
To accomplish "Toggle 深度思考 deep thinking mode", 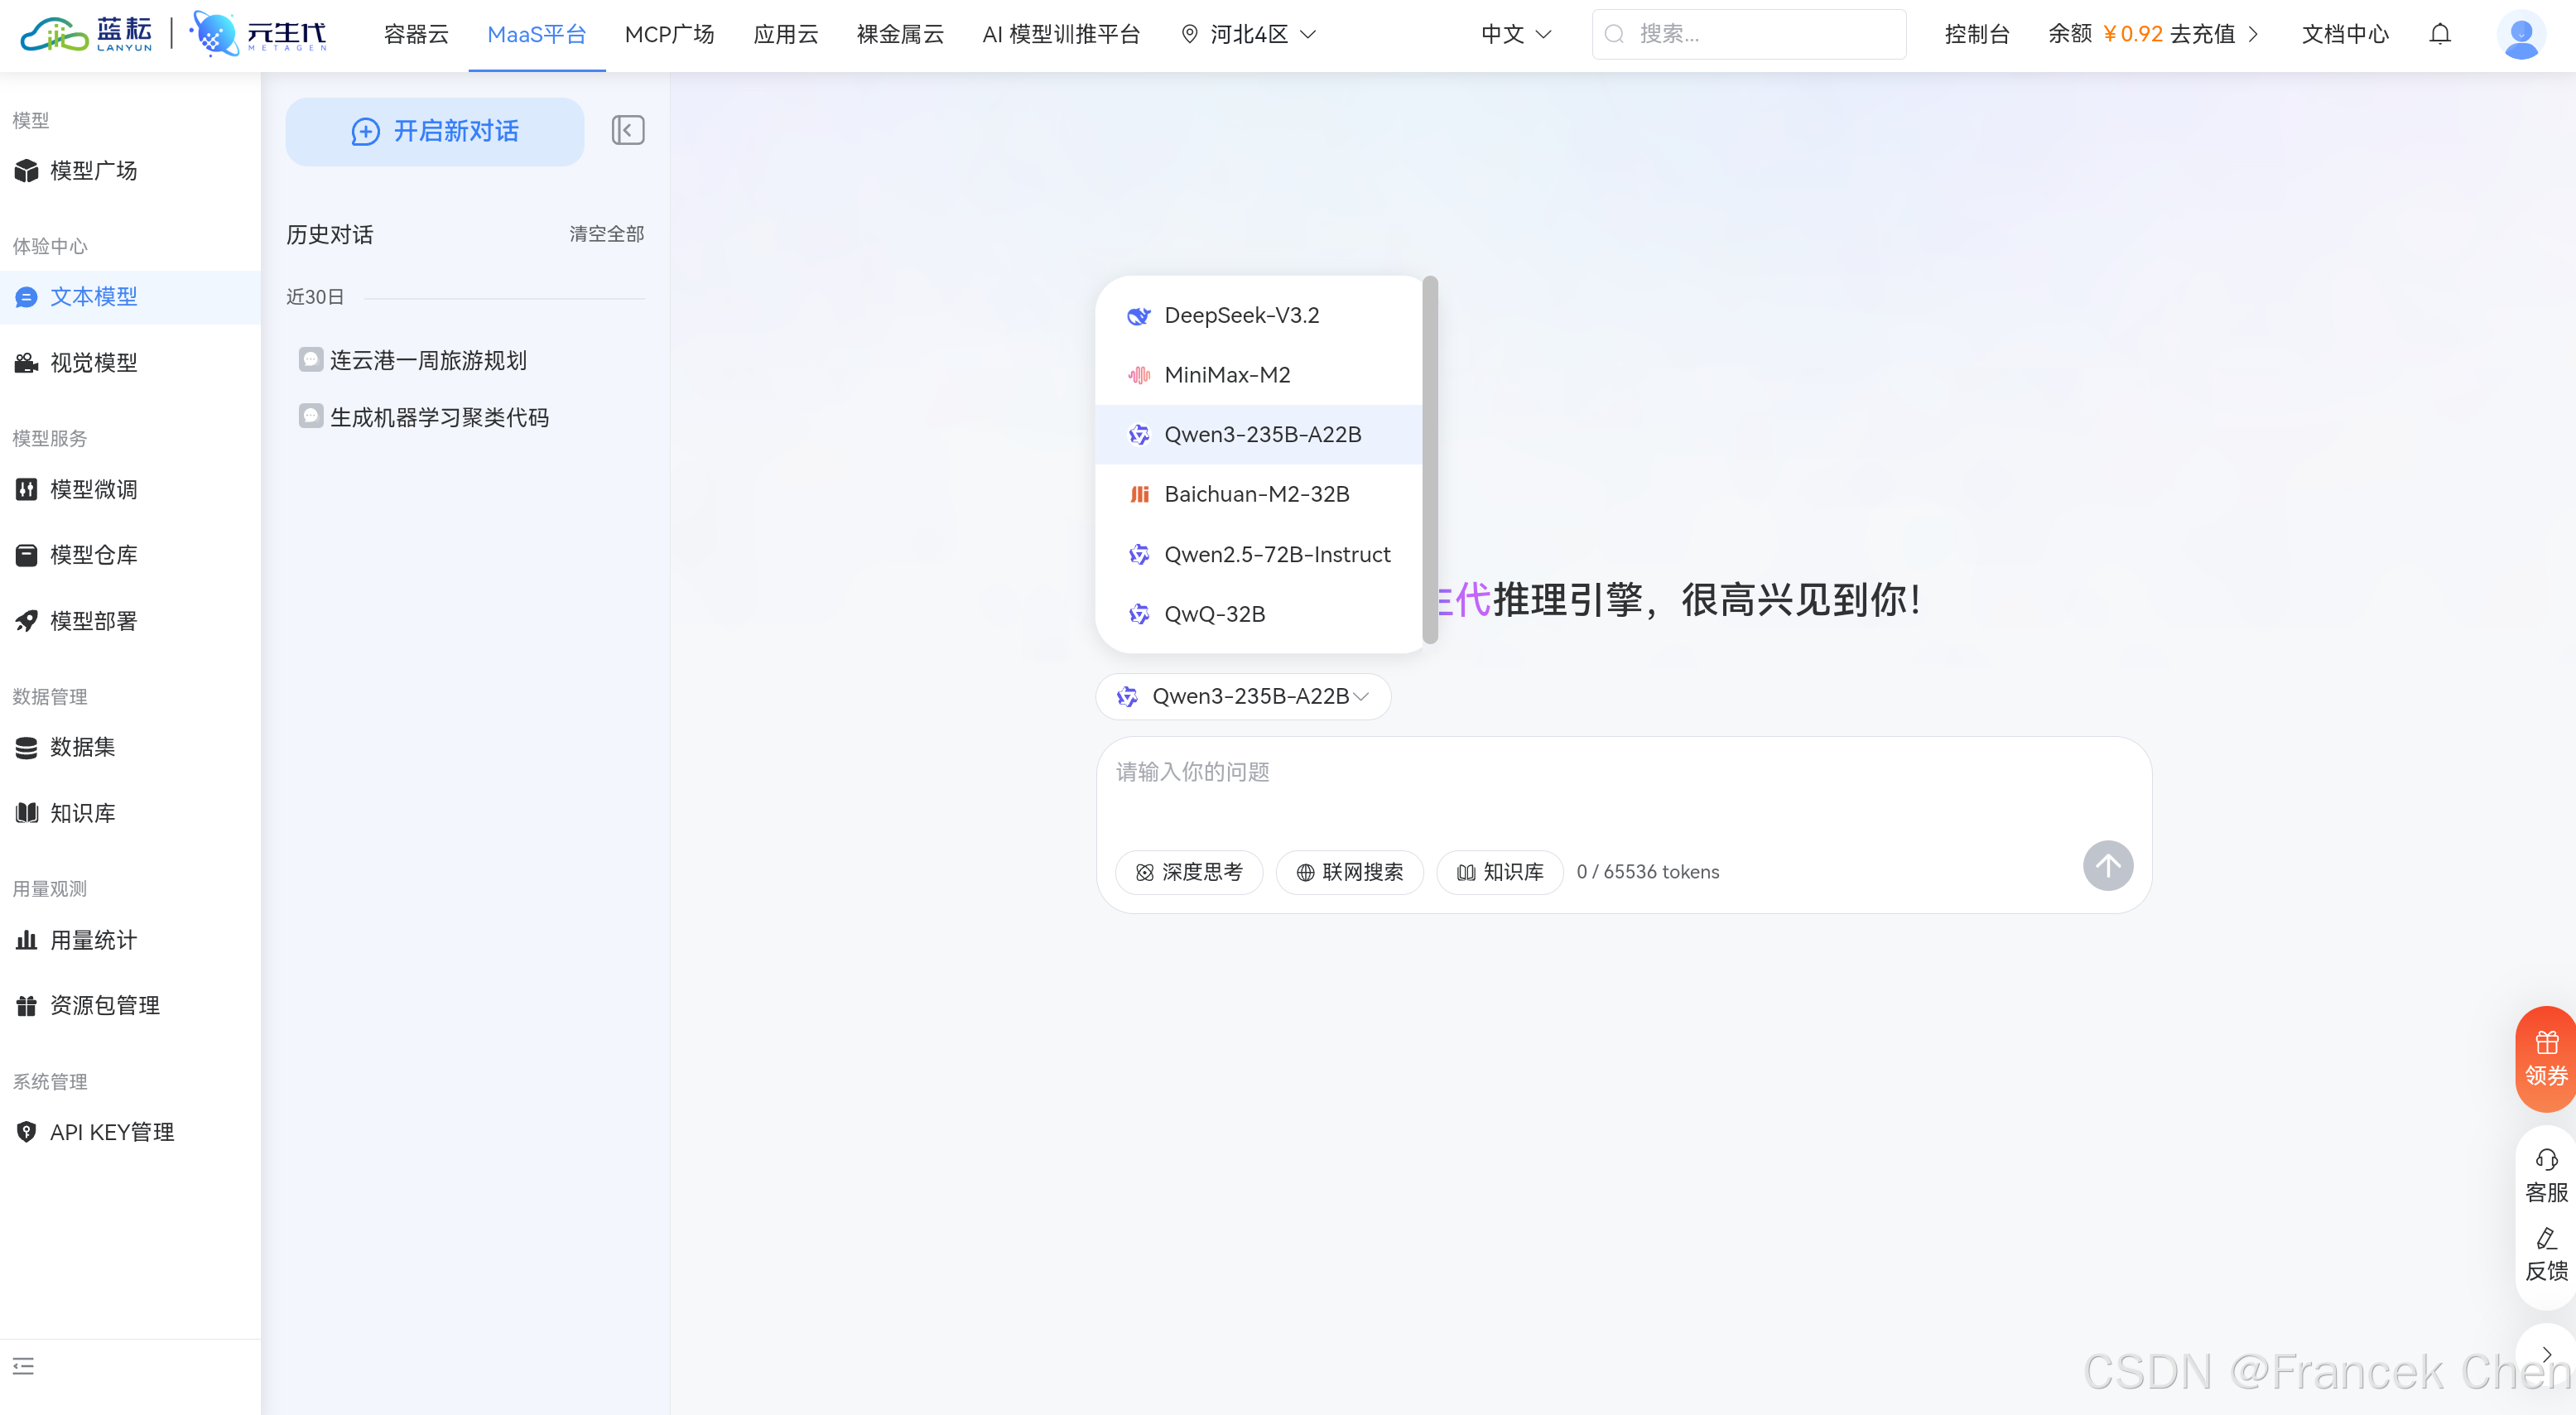I will coord(1189,872).
